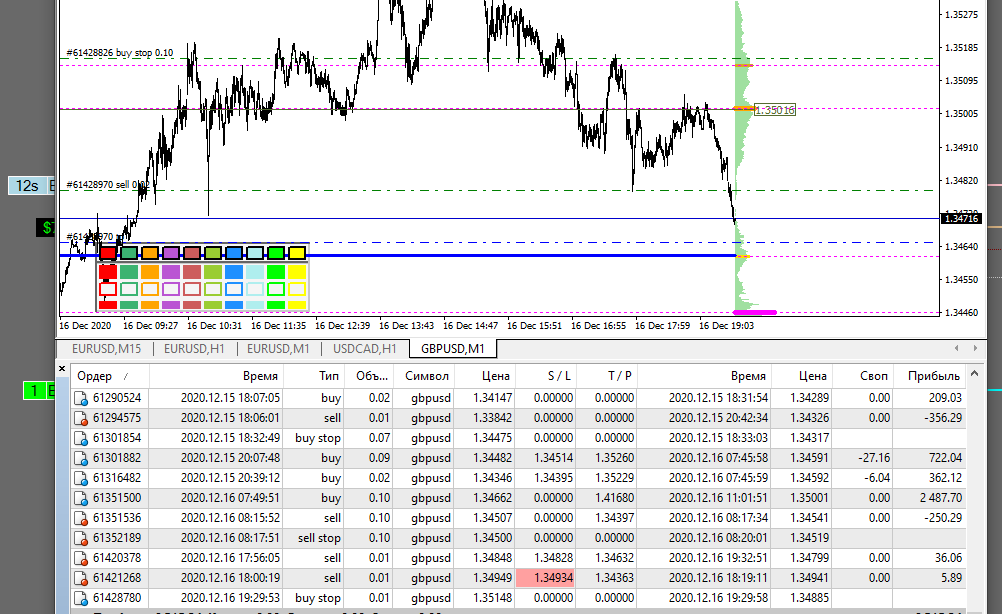This screenshot has height=614, width=1002.
Task: Sort by the Символ column header
Action: click(x=426, y=376)
